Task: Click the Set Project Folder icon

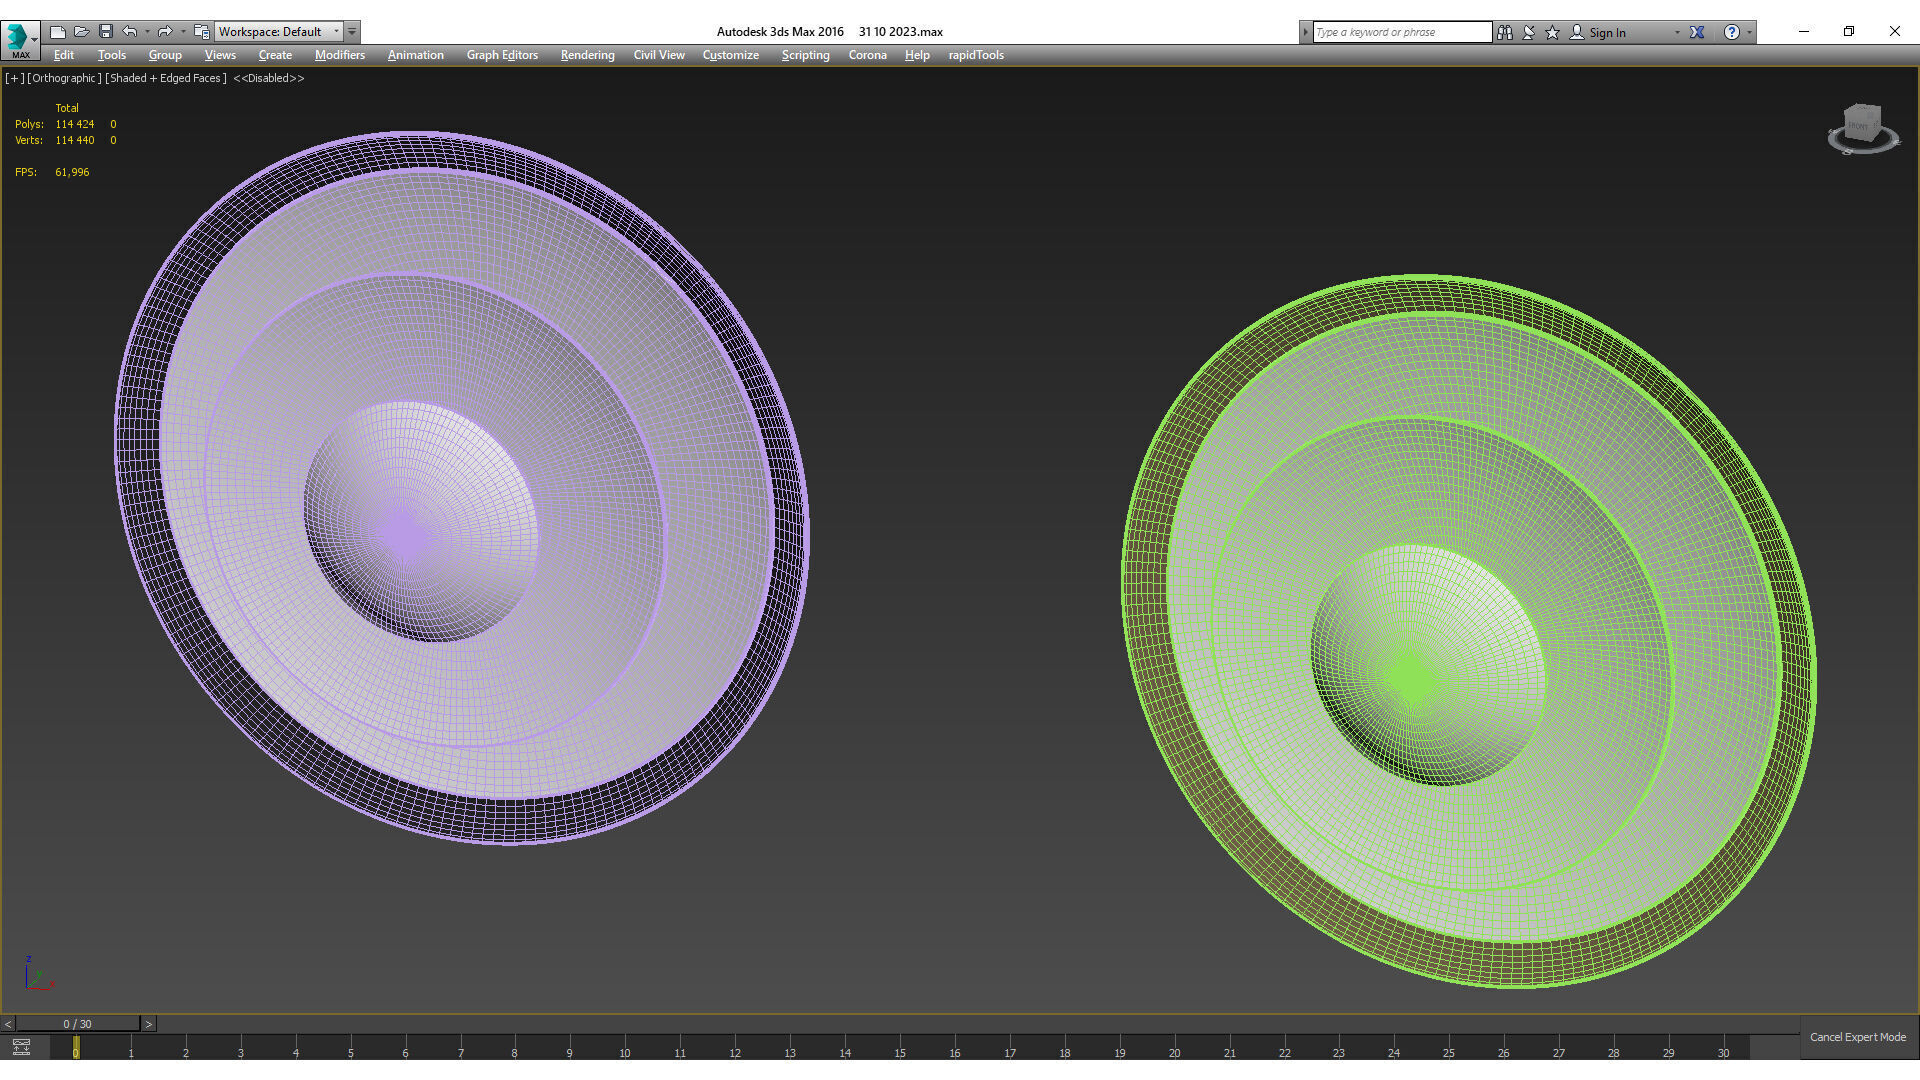Action: tap(201, 32)
